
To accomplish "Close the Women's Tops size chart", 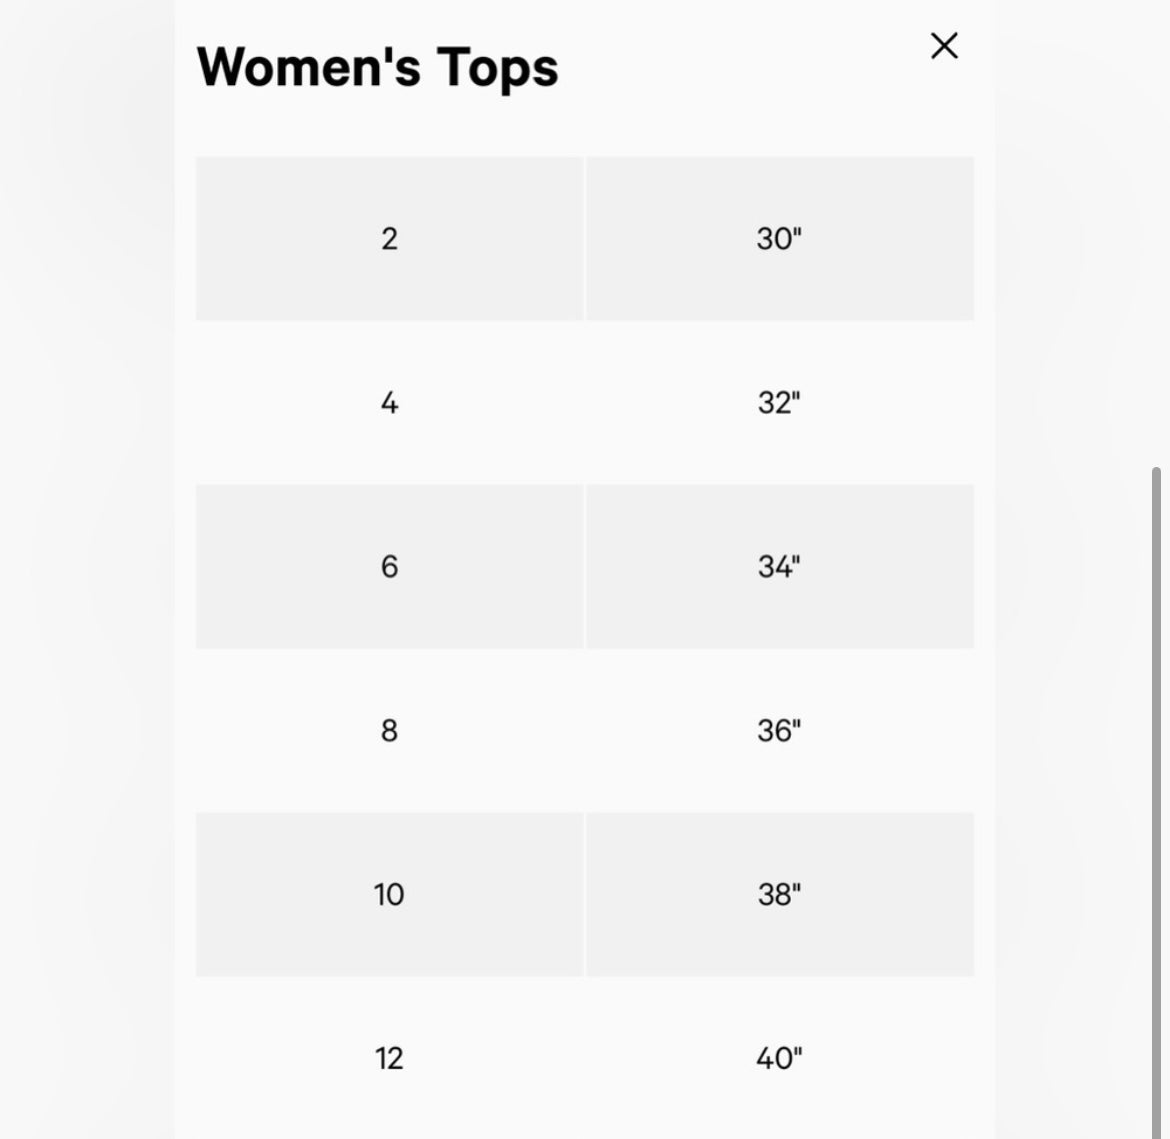I will pyautogui.click(x=944, y=46).
